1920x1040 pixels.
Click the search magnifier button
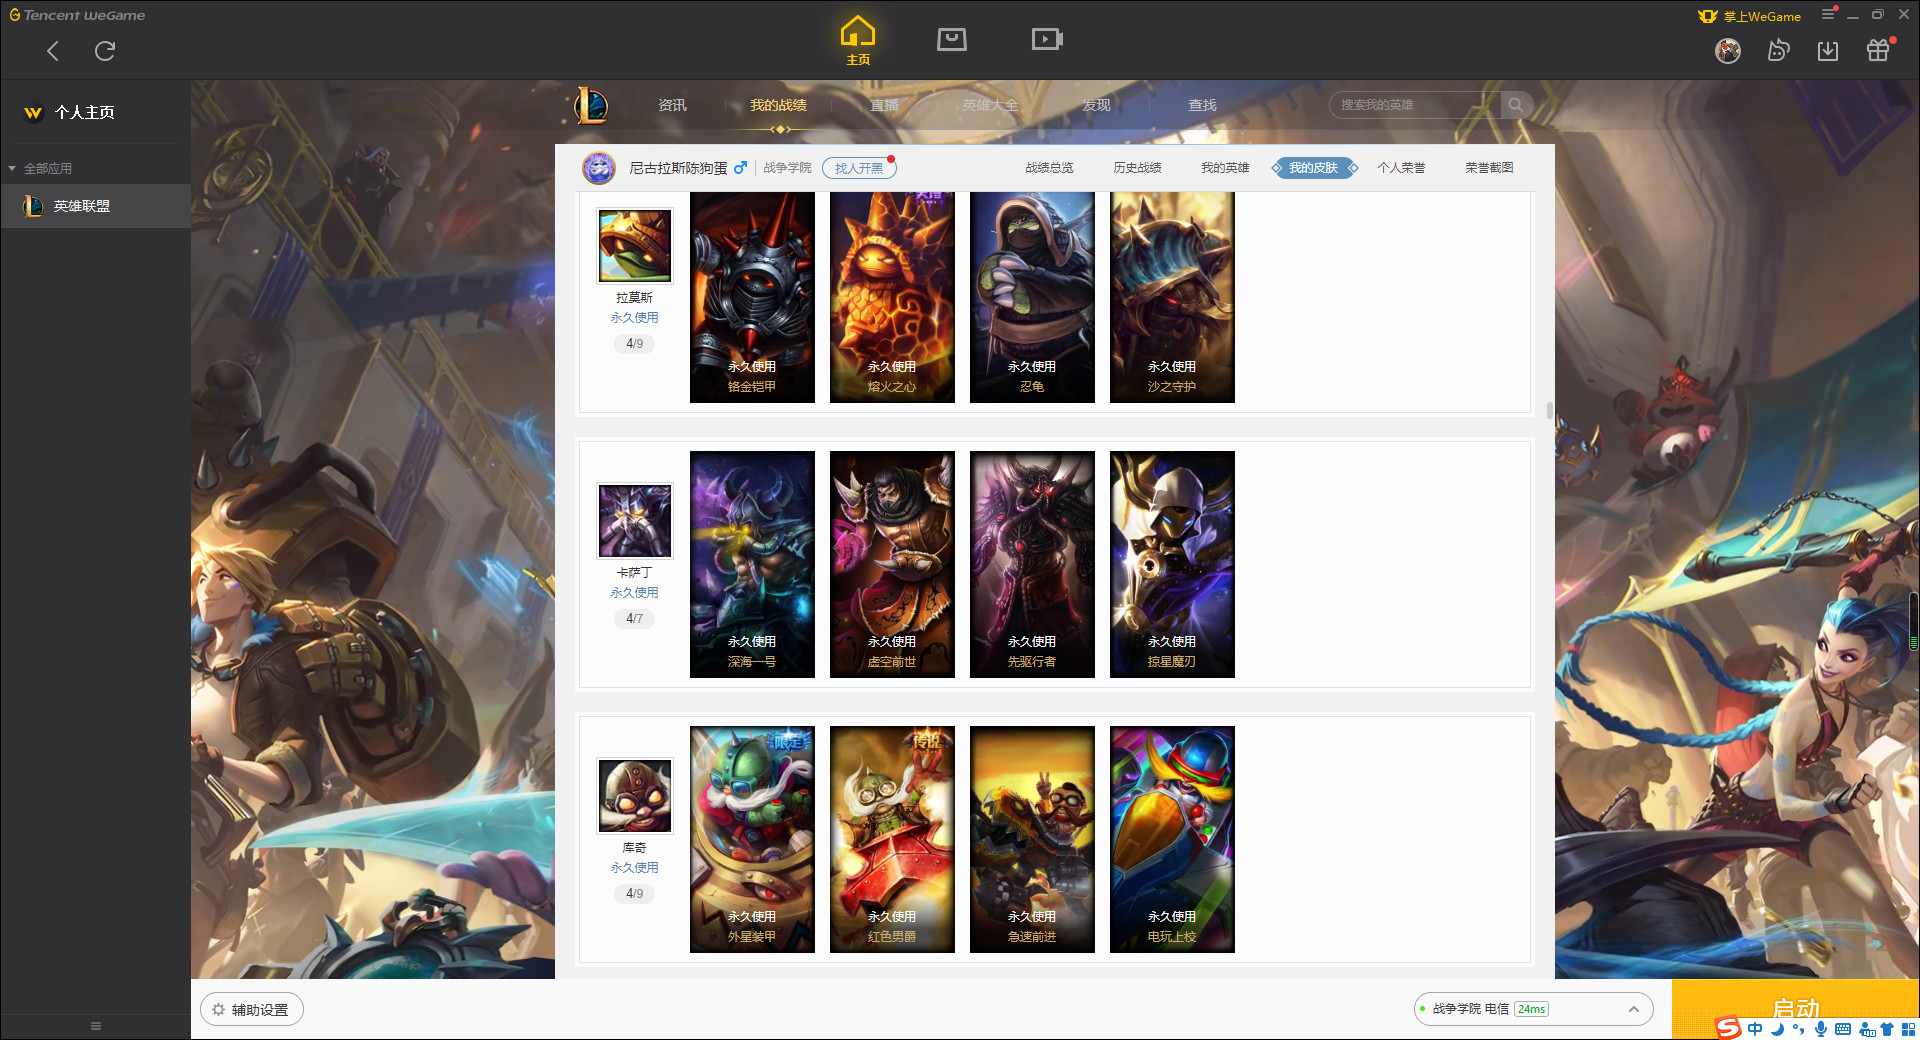(1516, 105)
